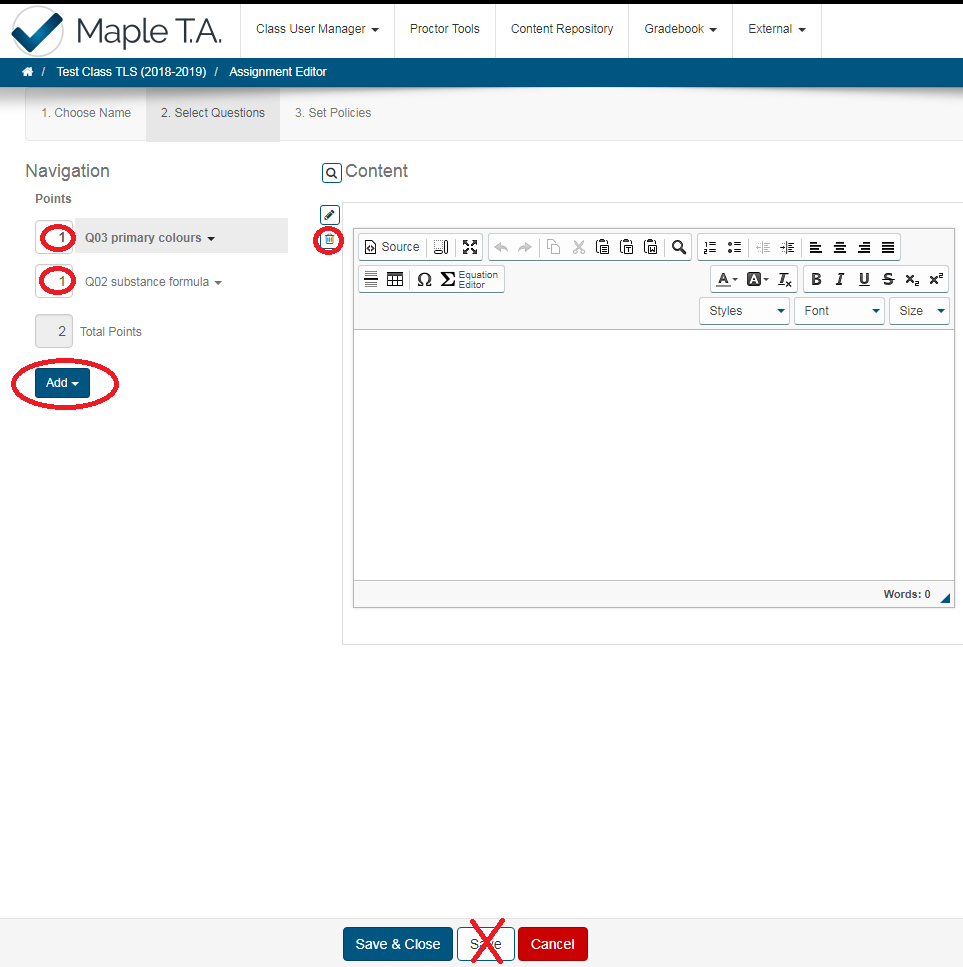Insert a table in the editor
Screen dimensions: 963x967
tap(395, 280)
